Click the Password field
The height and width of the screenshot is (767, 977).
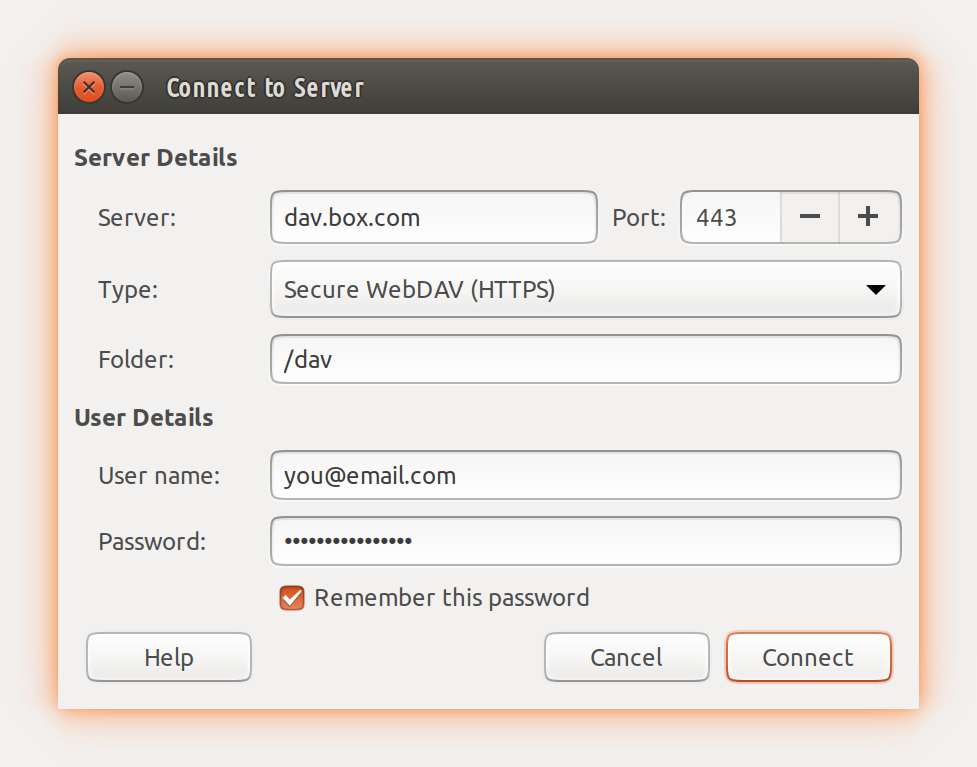click(586, 541)
